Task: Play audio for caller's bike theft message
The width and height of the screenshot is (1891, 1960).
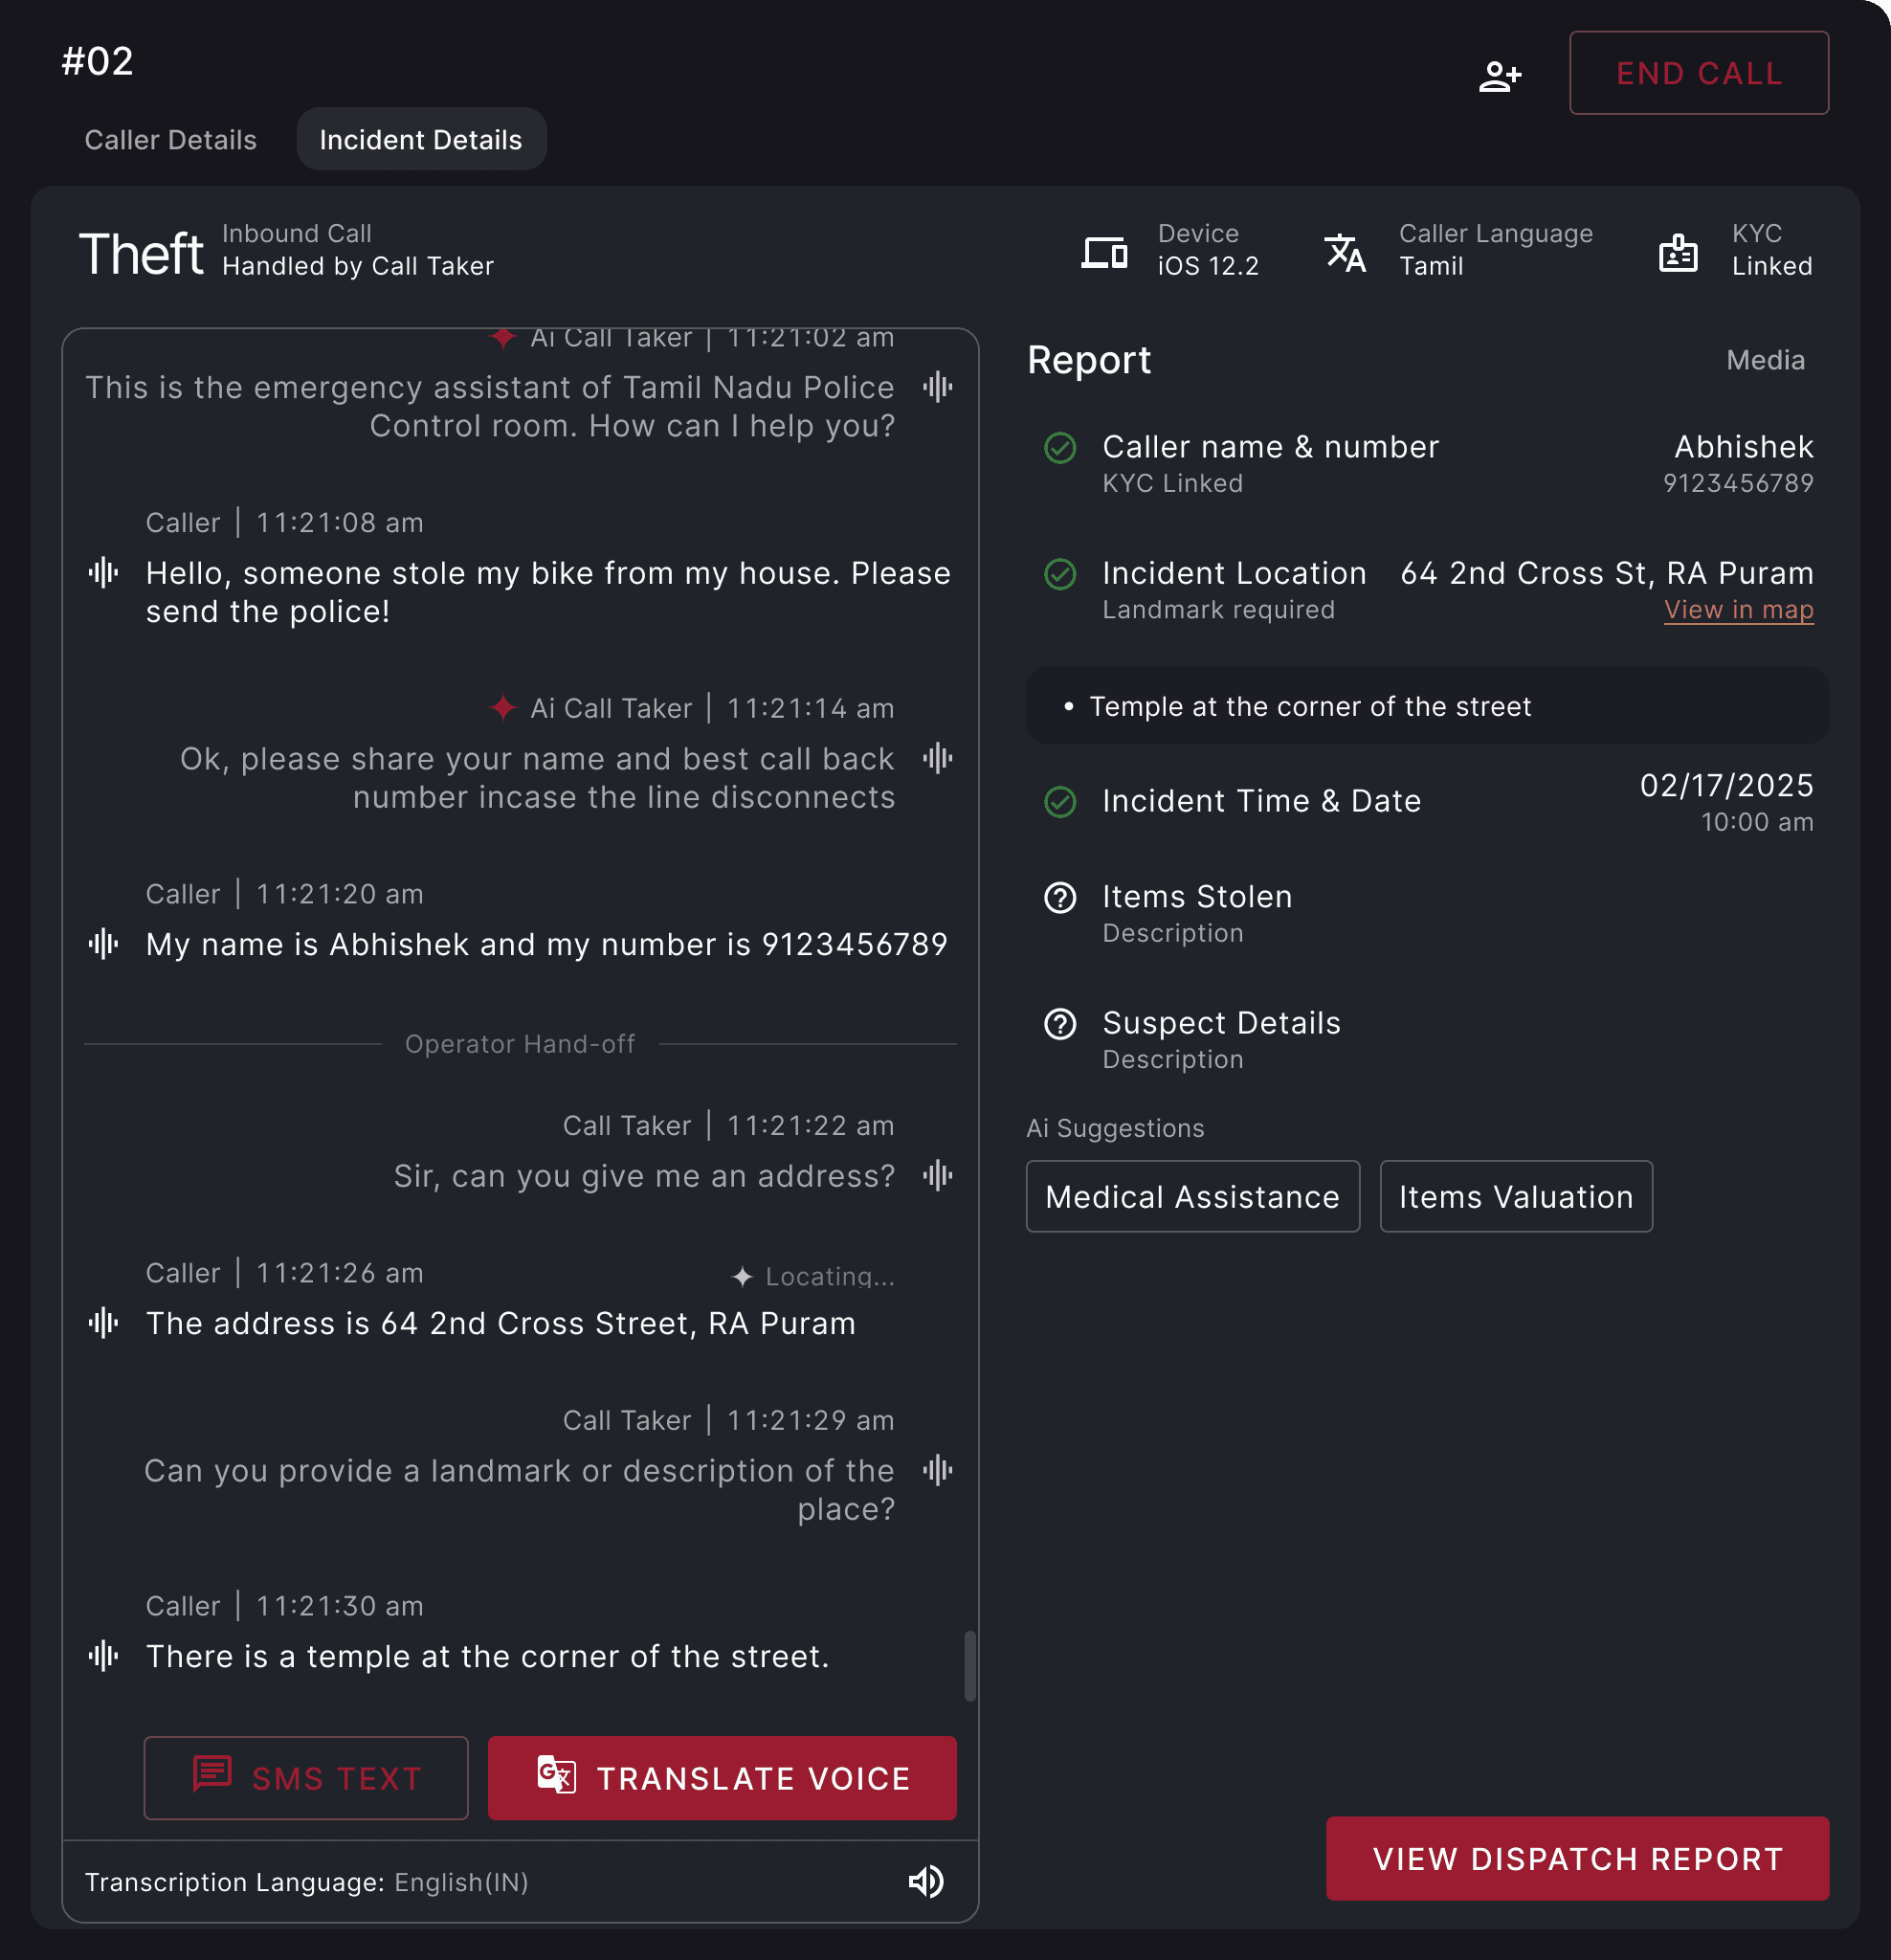Action: [103, 573]
